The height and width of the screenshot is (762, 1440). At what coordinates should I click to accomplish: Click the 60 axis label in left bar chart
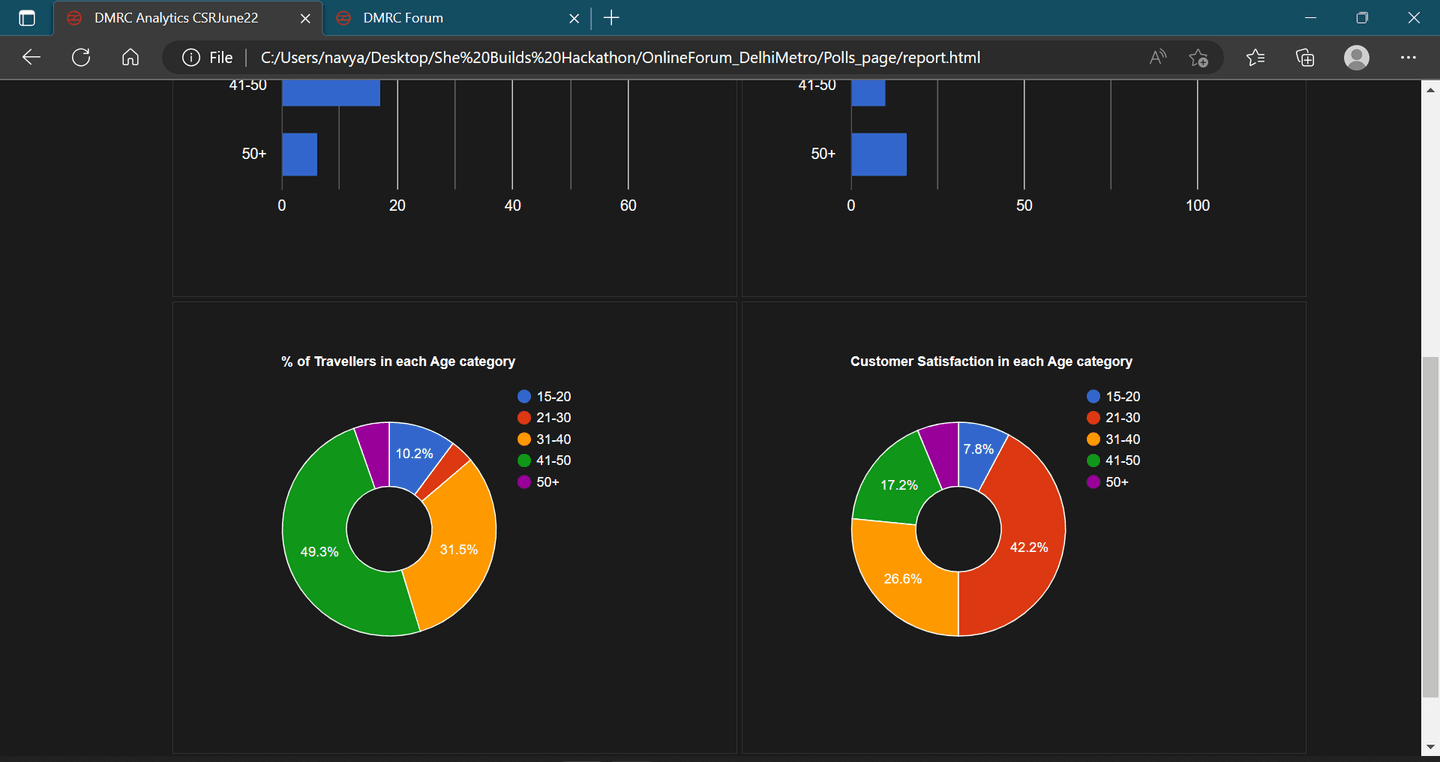pyautogui.click(x=628, y=205)
